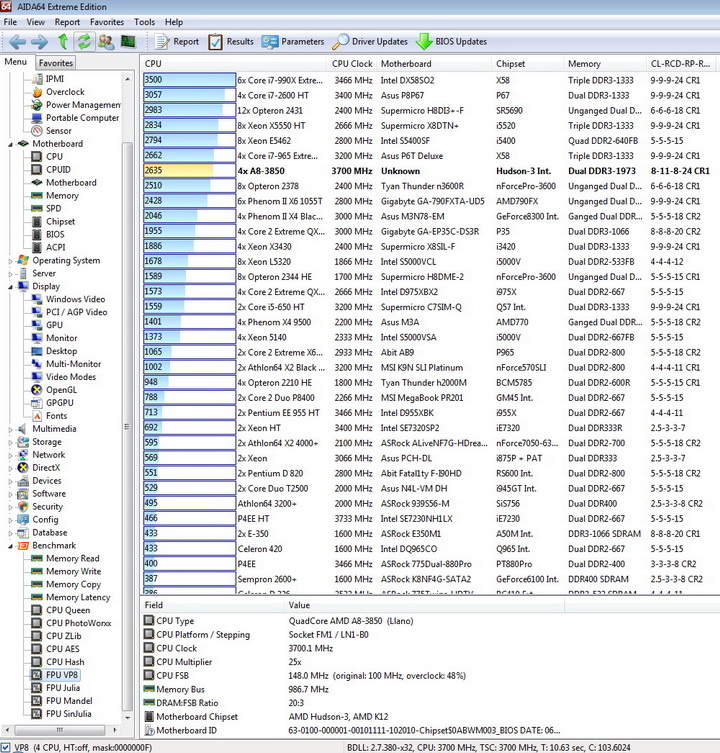Check BIOS Updates in toolbar
This screenshot has width=720, height=753.
tap(452, 42)
